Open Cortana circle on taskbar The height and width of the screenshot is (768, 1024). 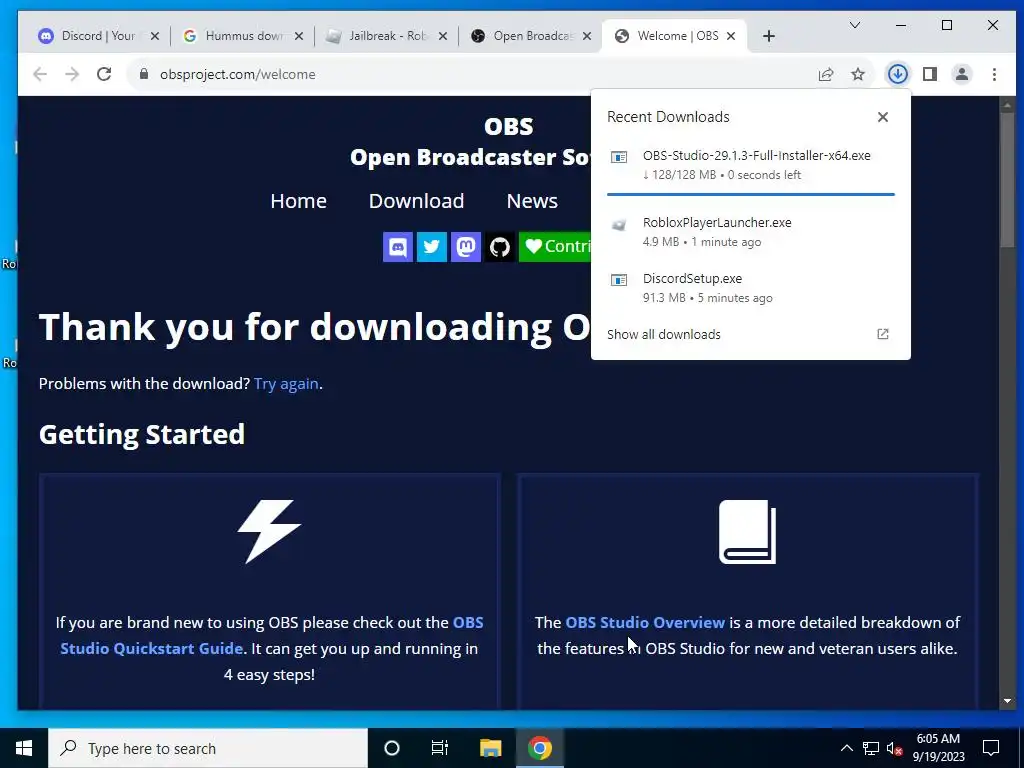click(392, 748)
